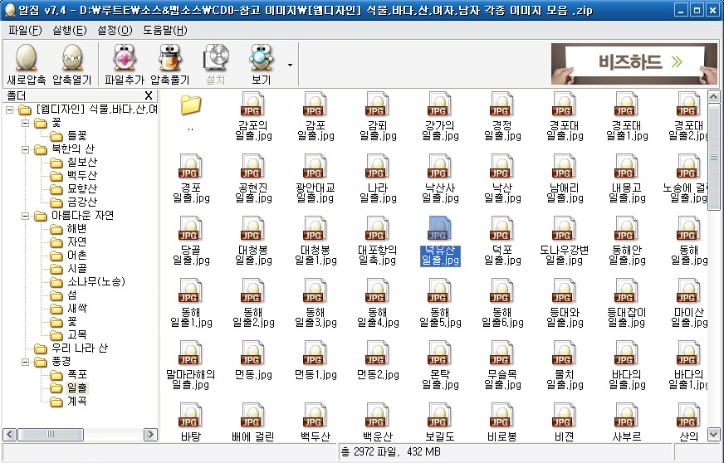
Task: Click the file list vertical scrollbar down arrow
Action: [715, 435]
